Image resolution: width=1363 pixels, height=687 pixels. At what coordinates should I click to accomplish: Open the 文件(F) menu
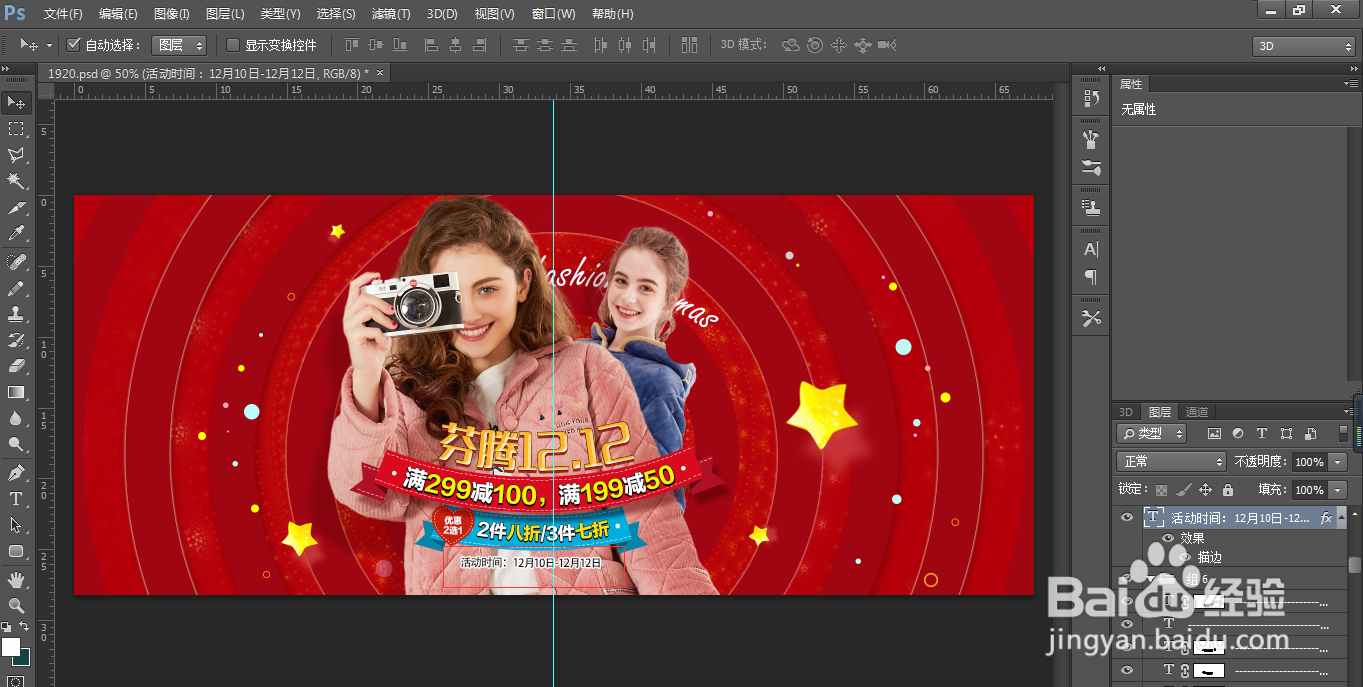(63, 14)
